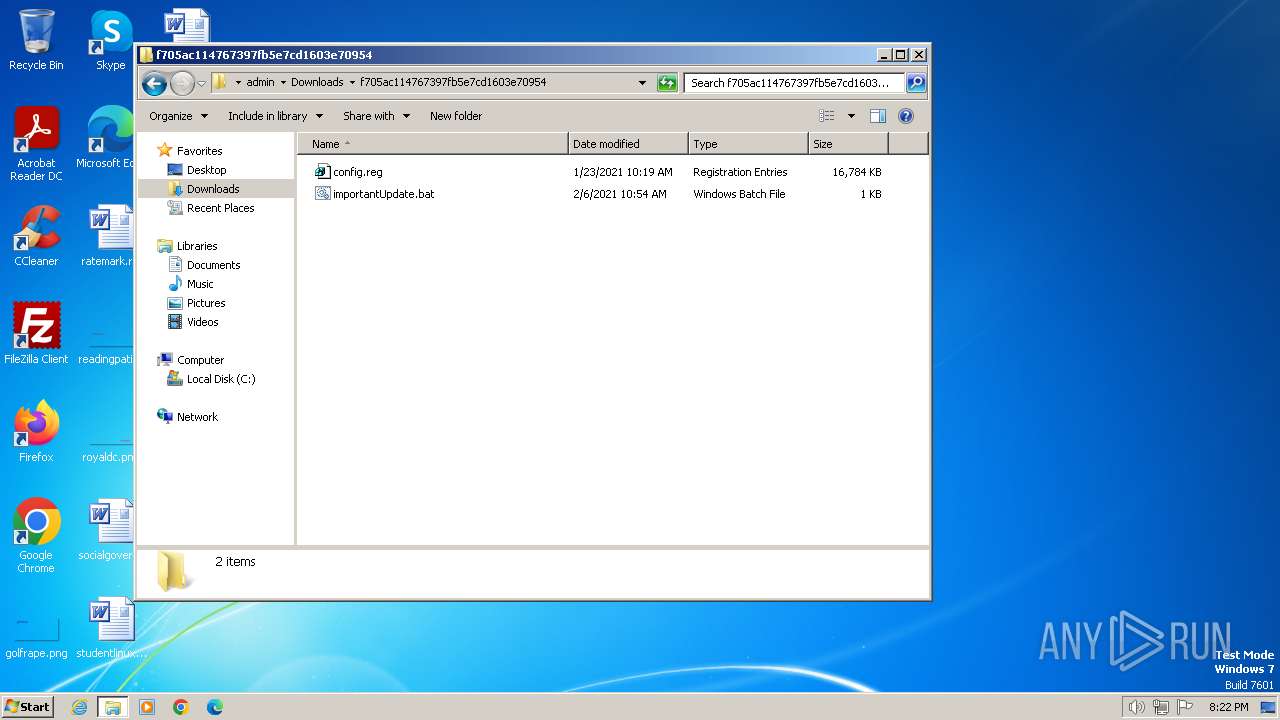
Task: Select Computer in navigation pane
Action: point(200,360)
